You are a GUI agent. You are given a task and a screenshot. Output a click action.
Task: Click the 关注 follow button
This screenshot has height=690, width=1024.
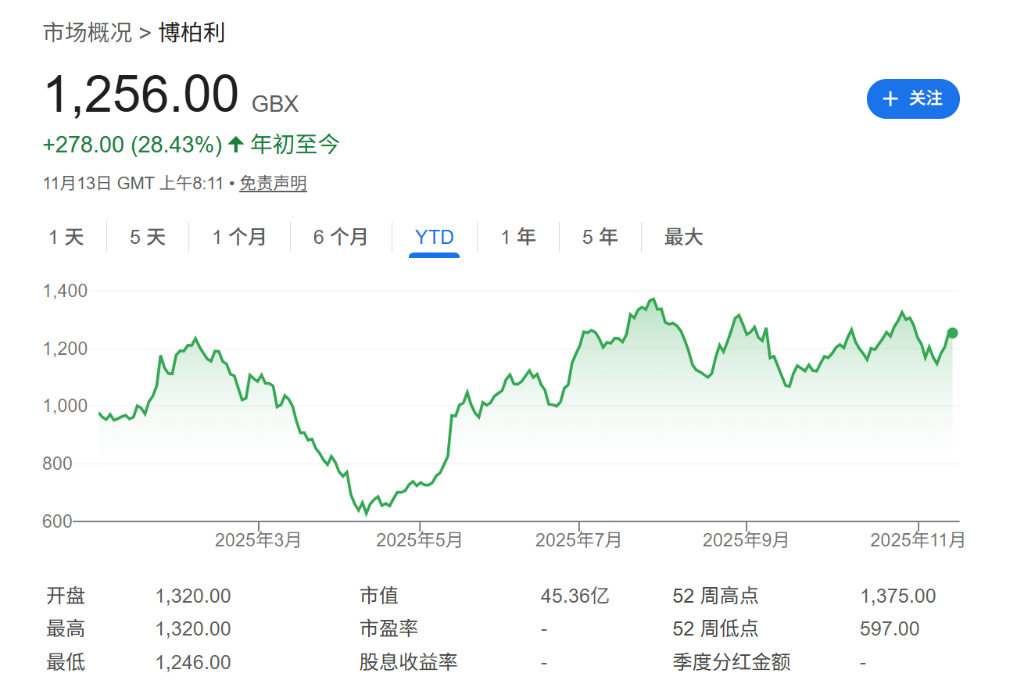(912, 98)
